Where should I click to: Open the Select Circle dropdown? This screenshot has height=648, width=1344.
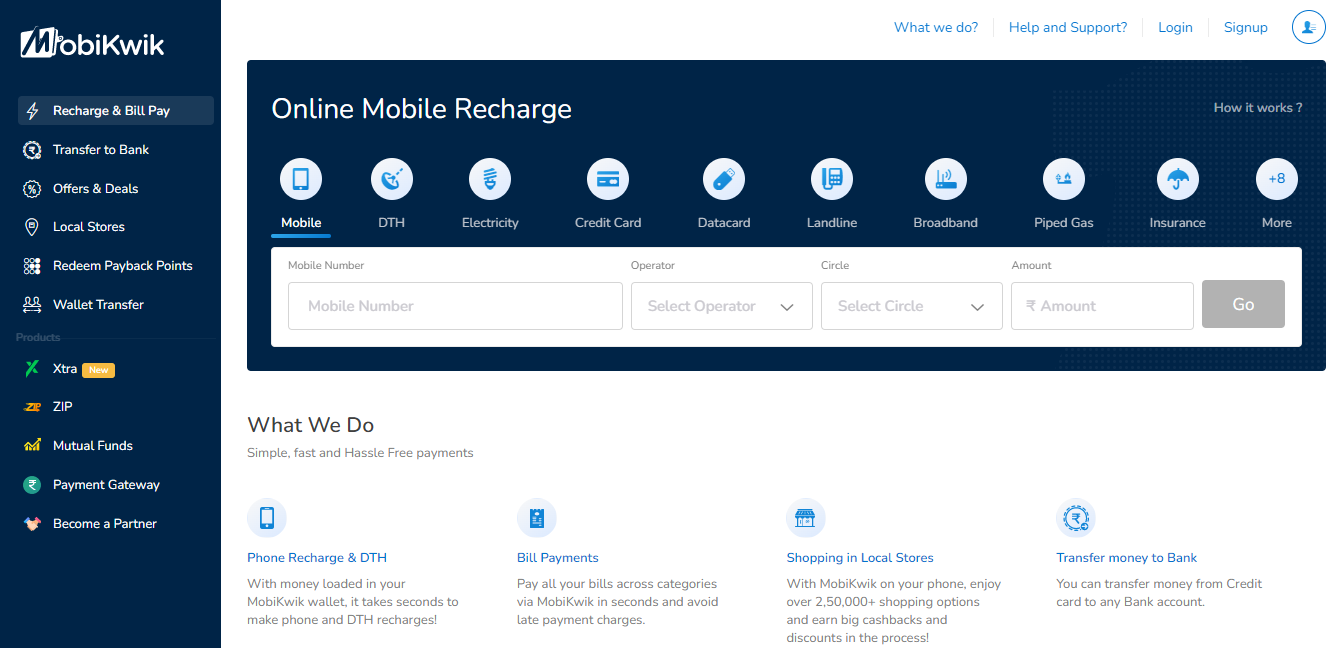click(x=912, y=306)
